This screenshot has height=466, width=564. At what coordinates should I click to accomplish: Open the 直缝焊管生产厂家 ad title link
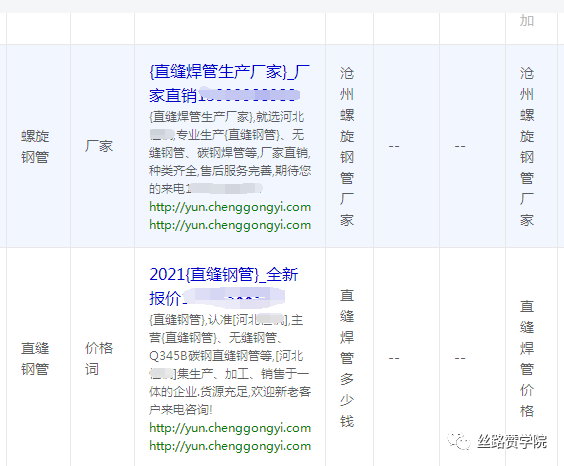(229, 83)
